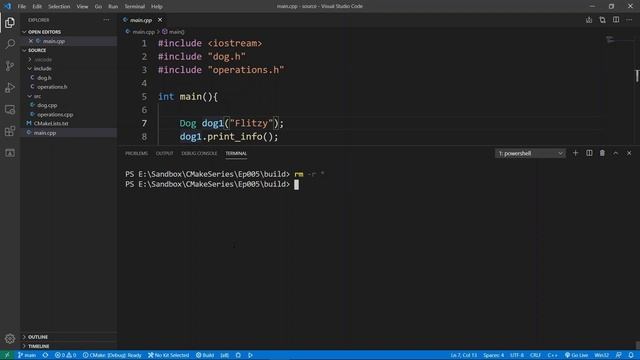Viewport: 640px width, 360px height.
Task: Click the CMake debug bug icon in status bar
Action: click(x=238, y=355)
